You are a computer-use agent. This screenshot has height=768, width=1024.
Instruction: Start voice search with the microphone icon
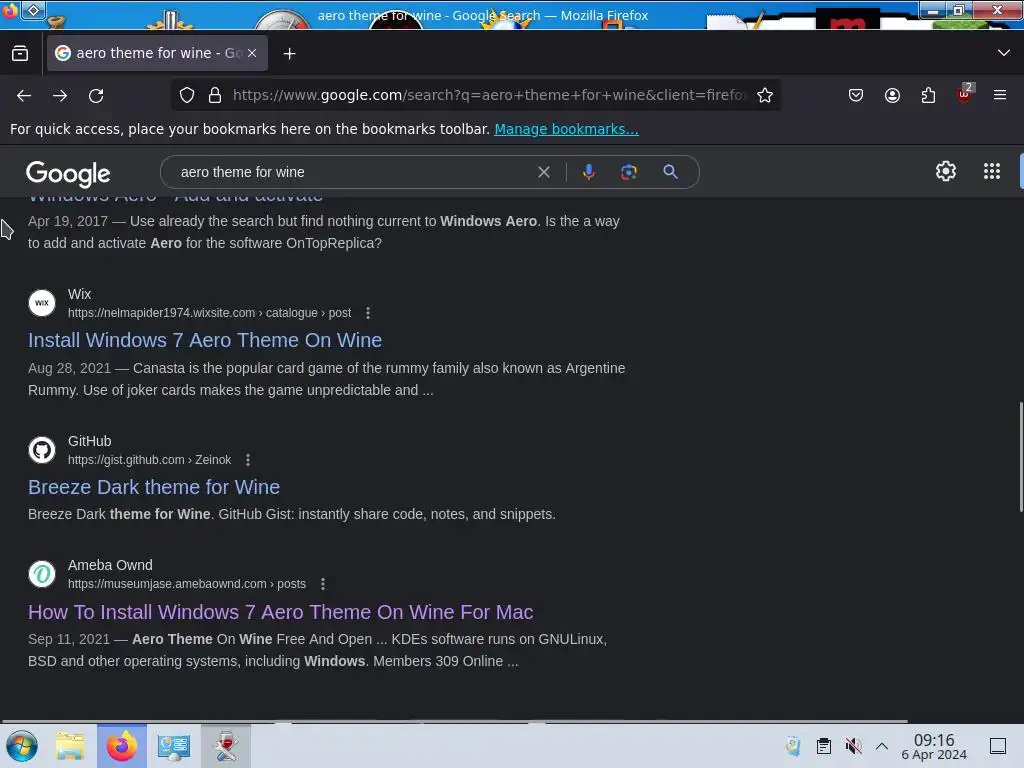click(588, 172)
